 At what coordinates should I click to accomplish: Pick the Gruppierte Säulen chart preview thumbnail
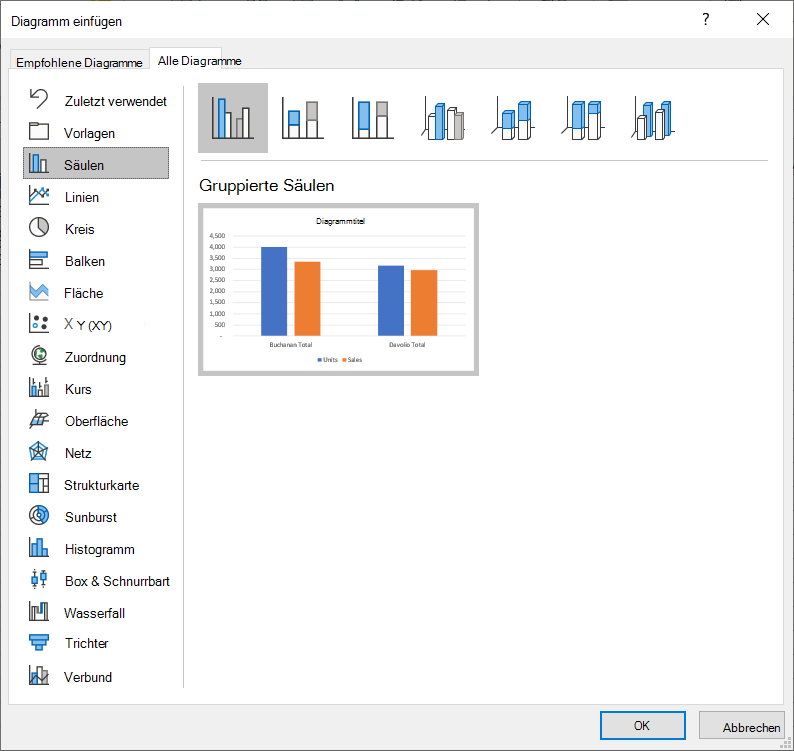[x=338, y=290]
